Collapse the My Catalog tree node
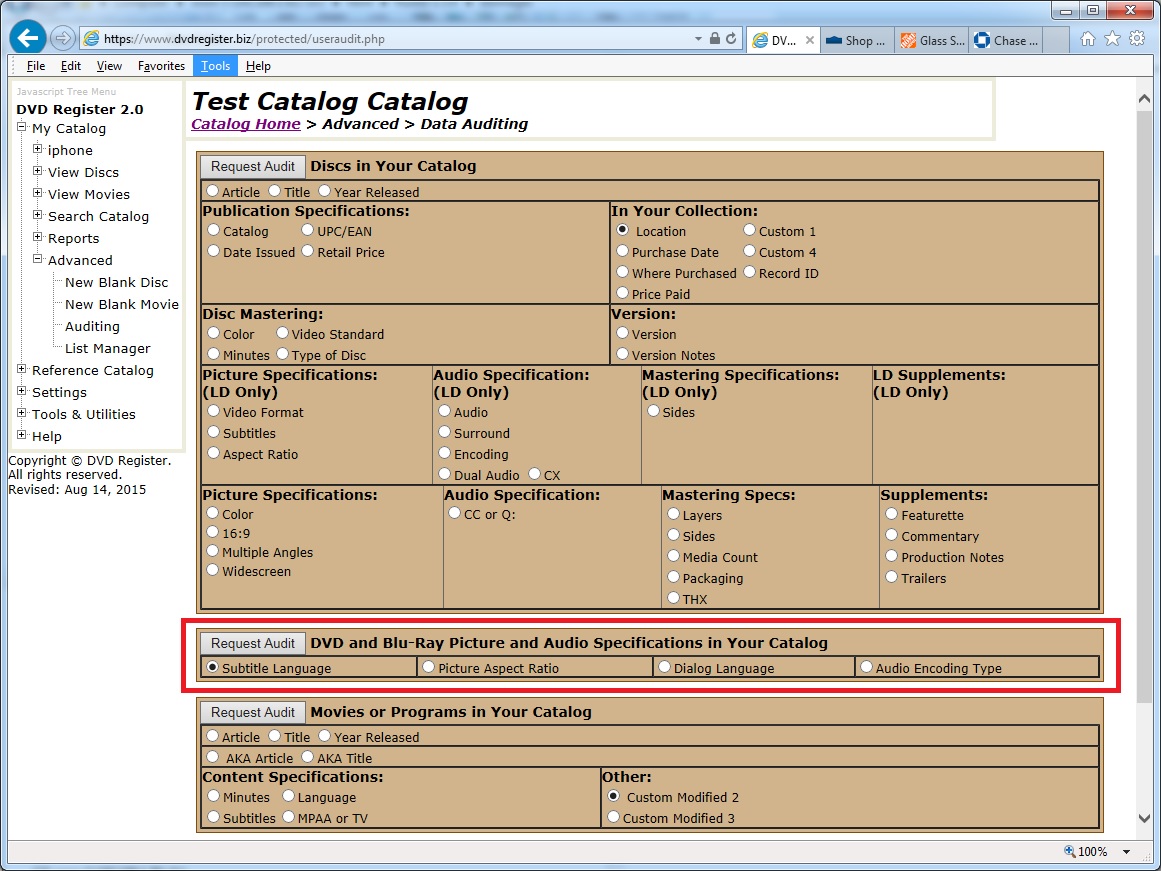The height and width of the screenshot is (871, 1161). coord(21,127)
